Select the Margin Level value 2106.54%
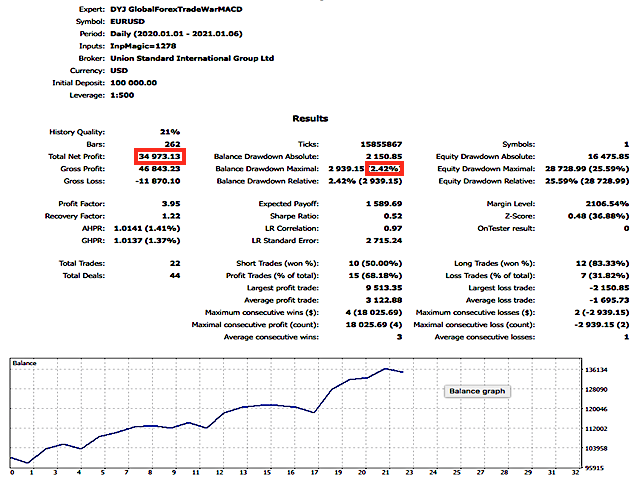This screenshot has width=640, height=480. coord(607,204)
